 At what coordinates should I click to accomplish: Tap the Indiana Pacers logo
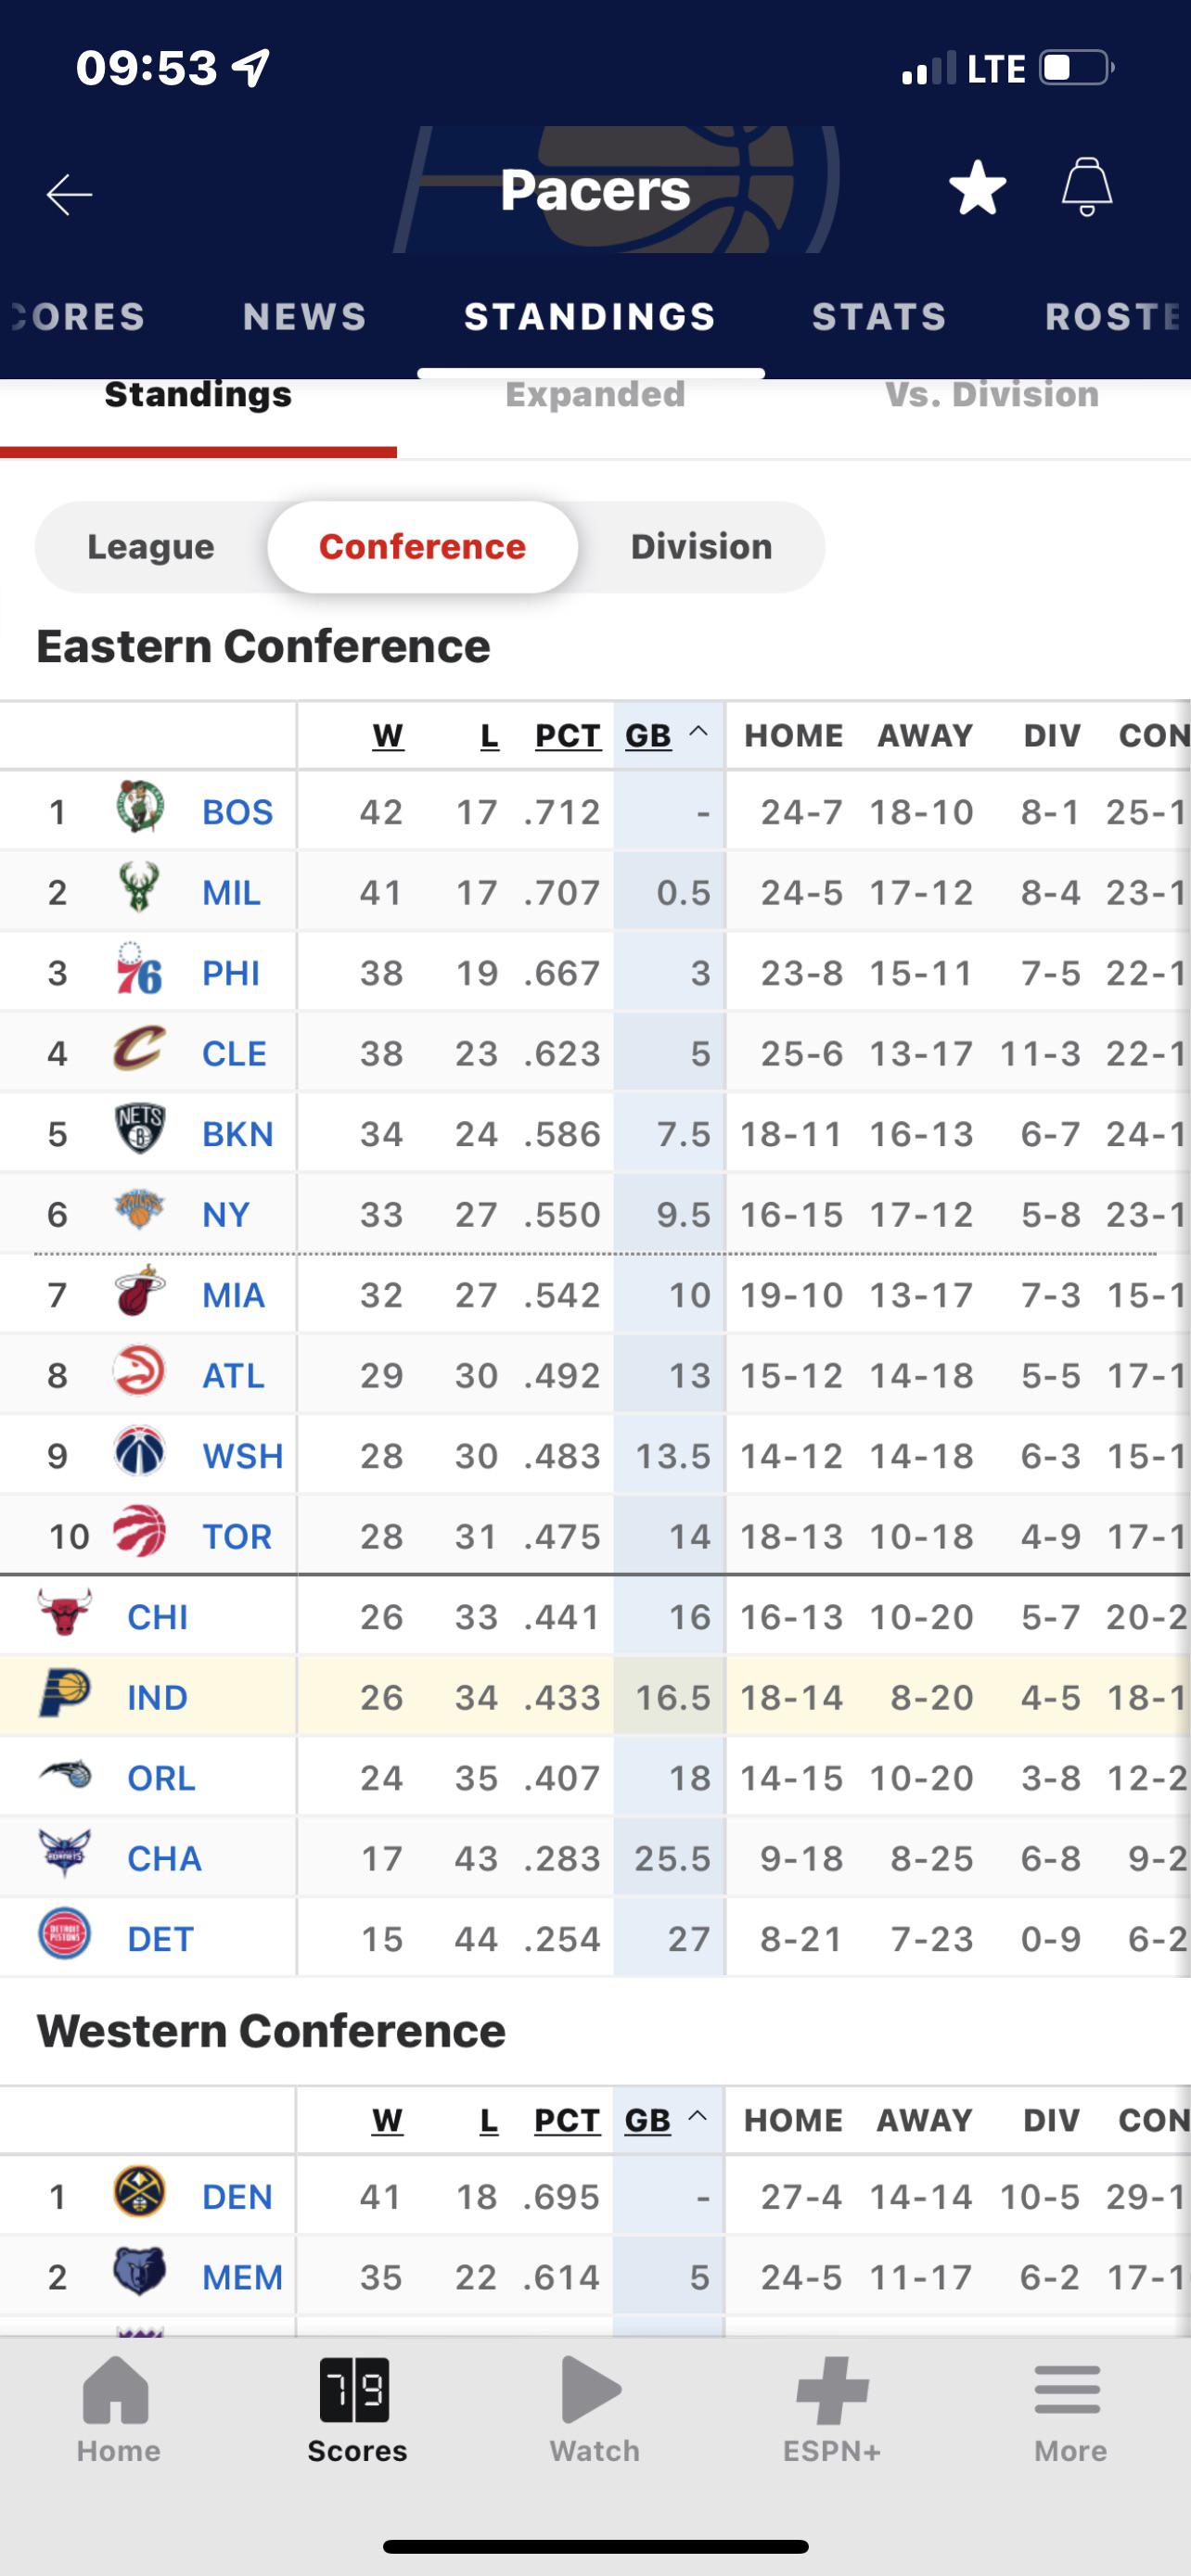point(65,1693)
